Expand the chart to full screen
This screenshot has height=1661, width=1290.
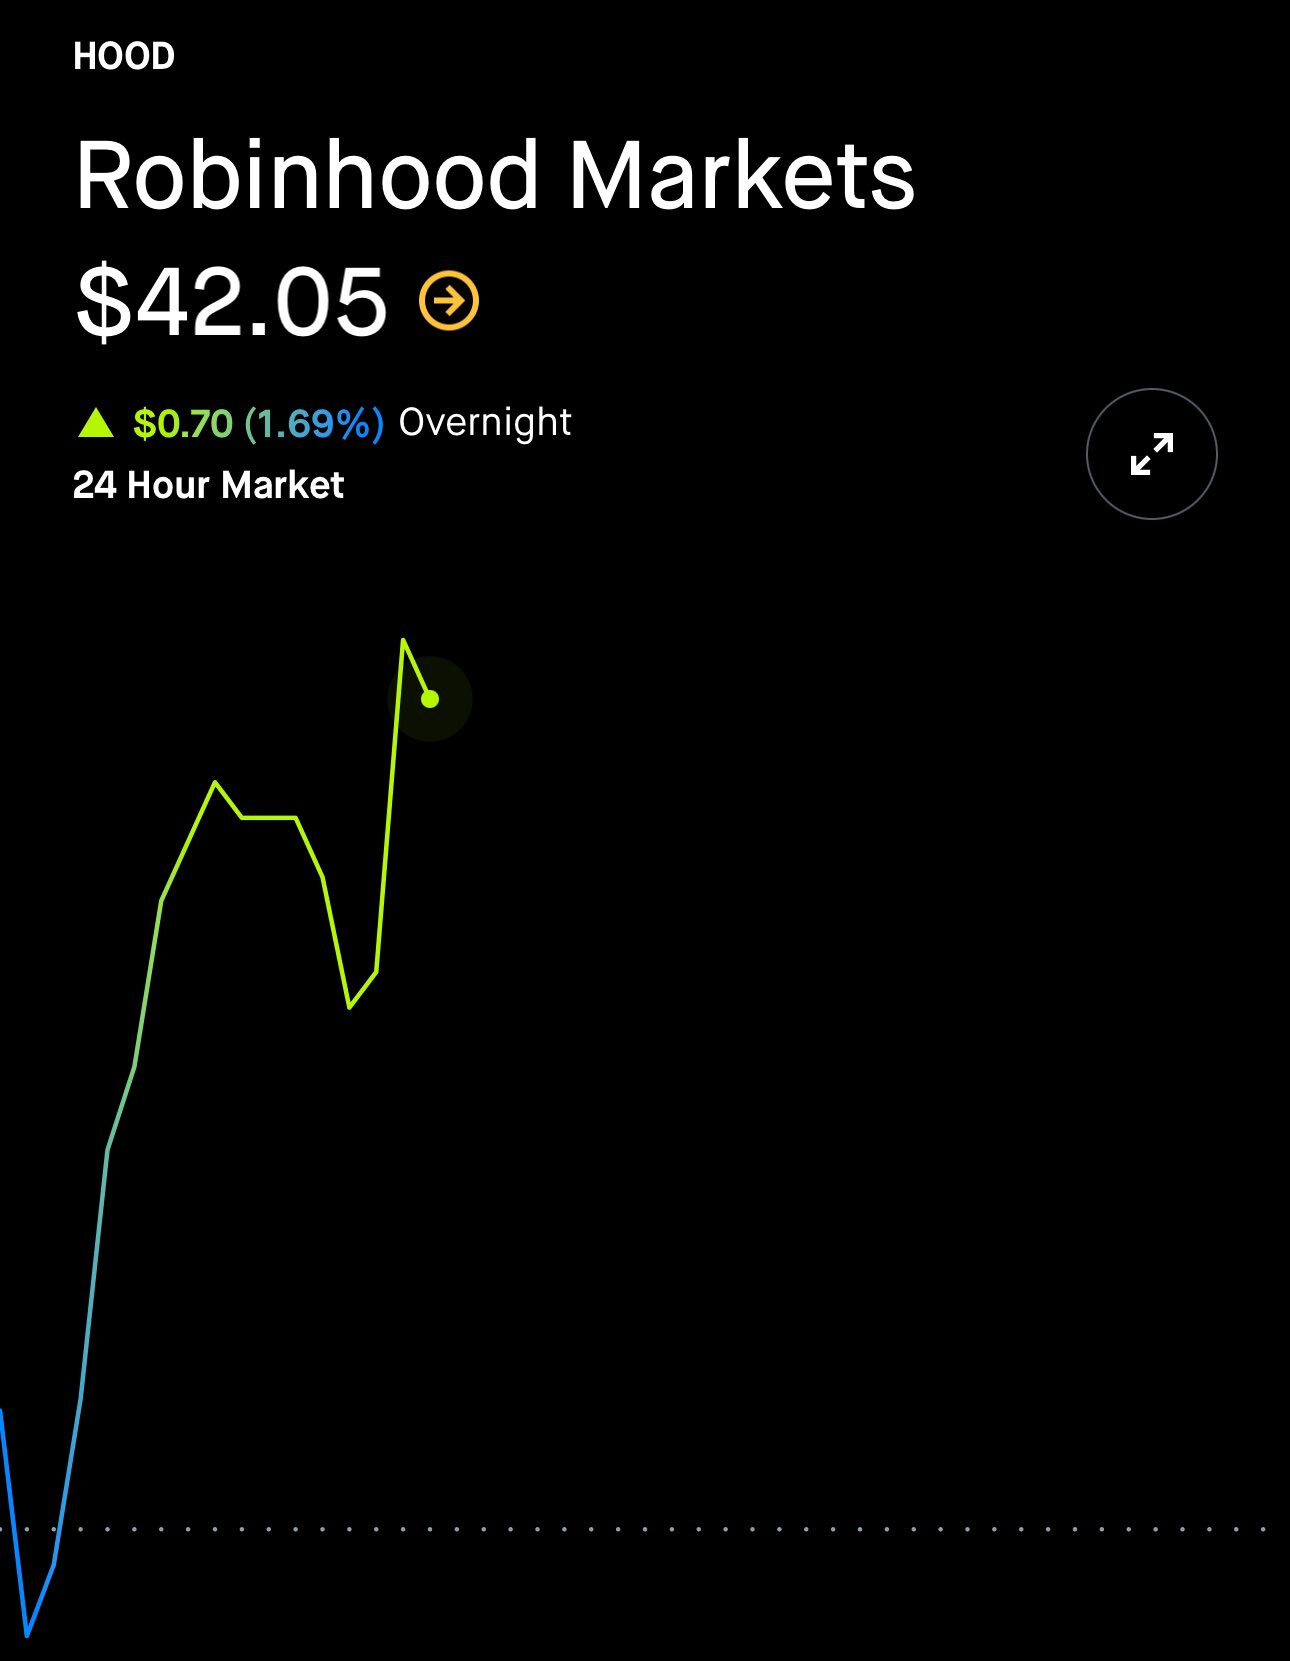click(x=1151, y=454)
